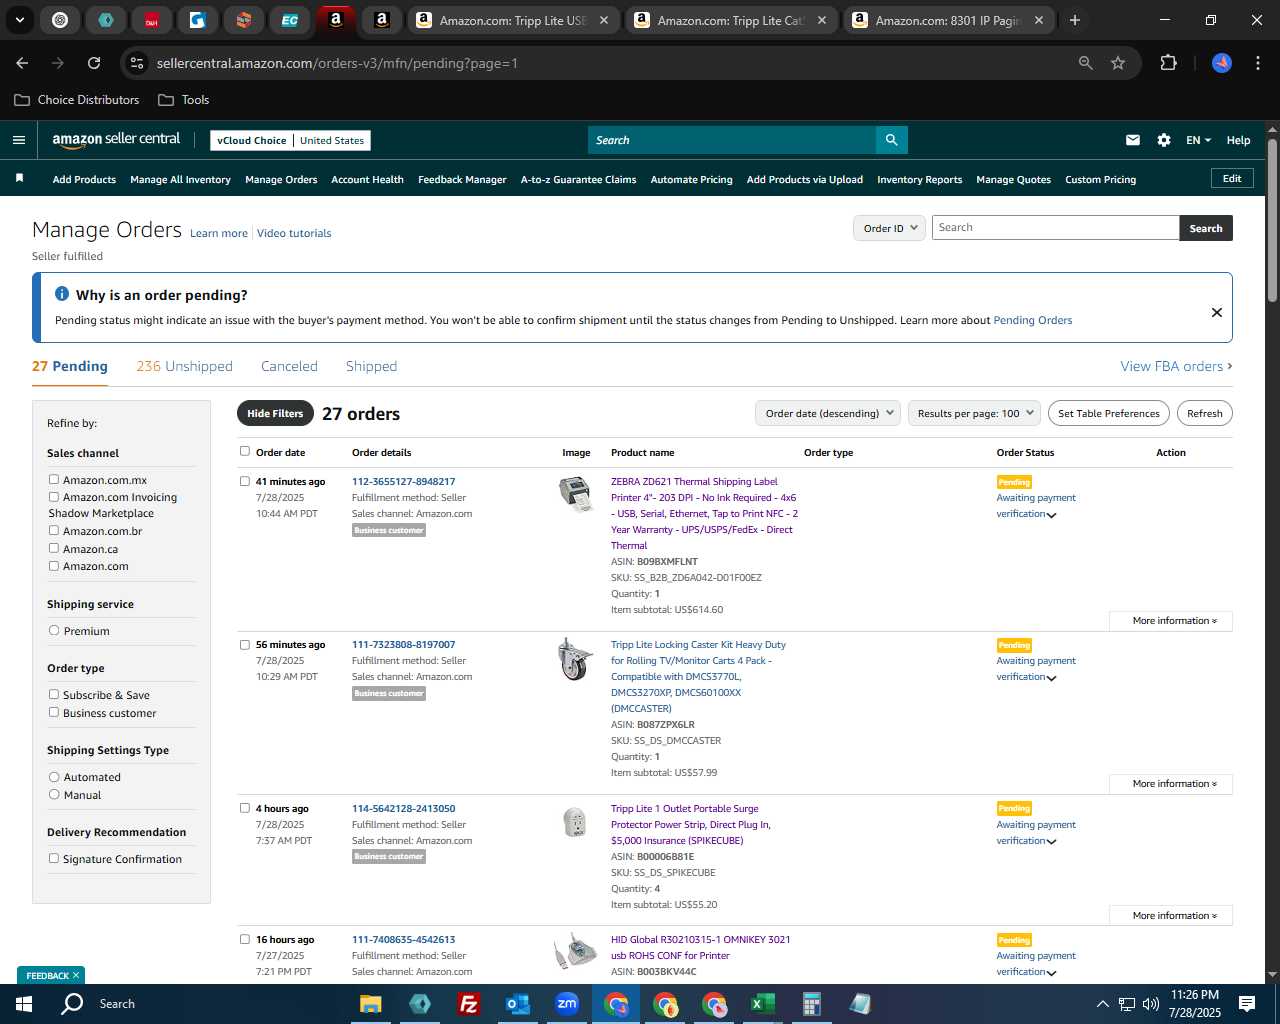
Task: Open the Account Health menu item
Action: click(x=367, y=180)
